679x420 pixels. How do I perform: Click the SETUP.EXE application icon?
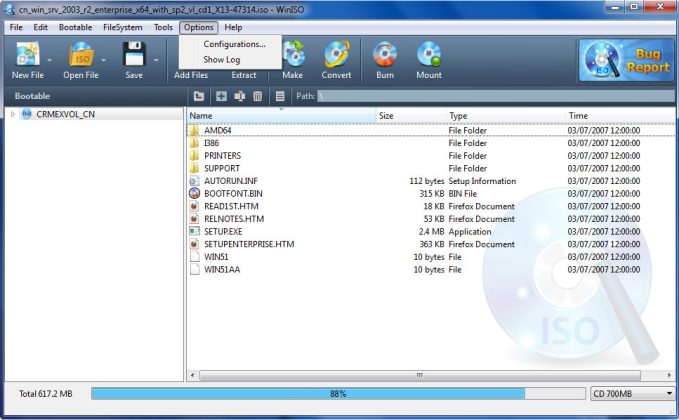pos(194,231)
